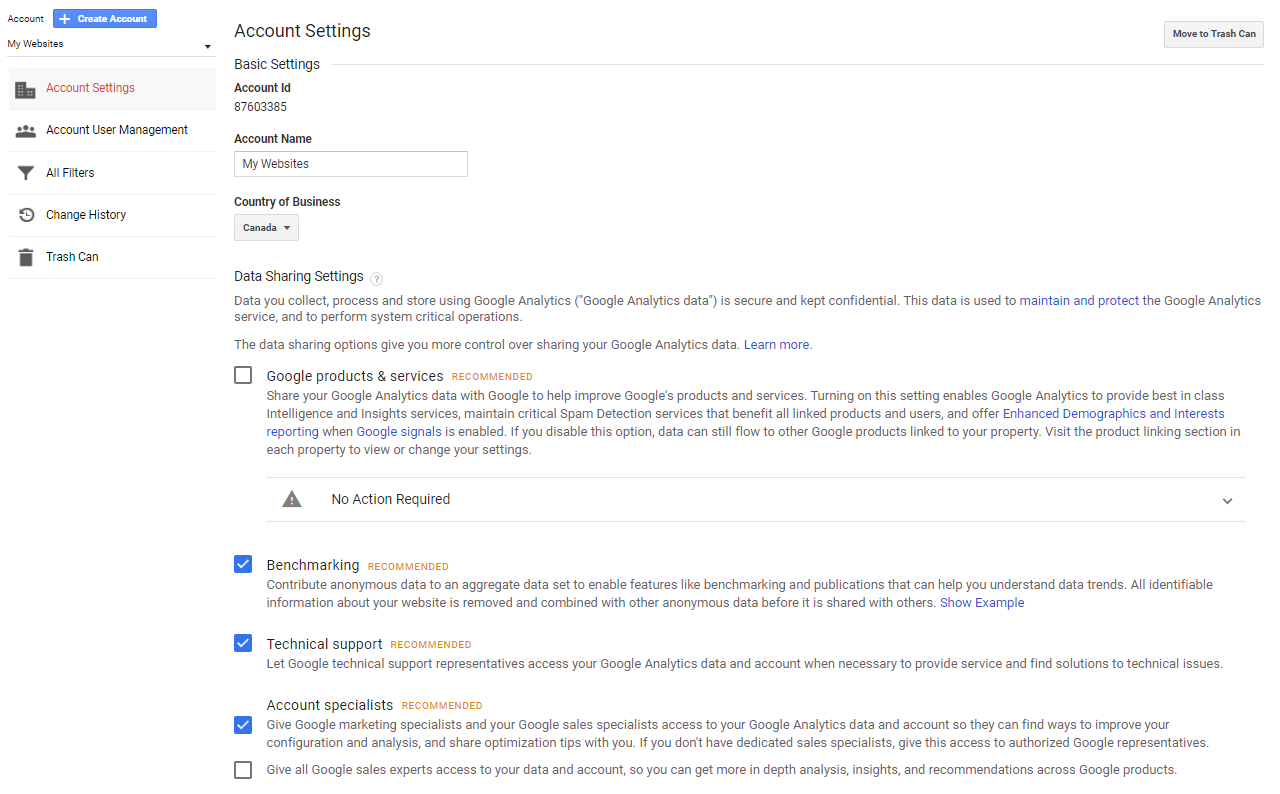
Task: Click the Account Id value 87603385
Action: [260, 107]
